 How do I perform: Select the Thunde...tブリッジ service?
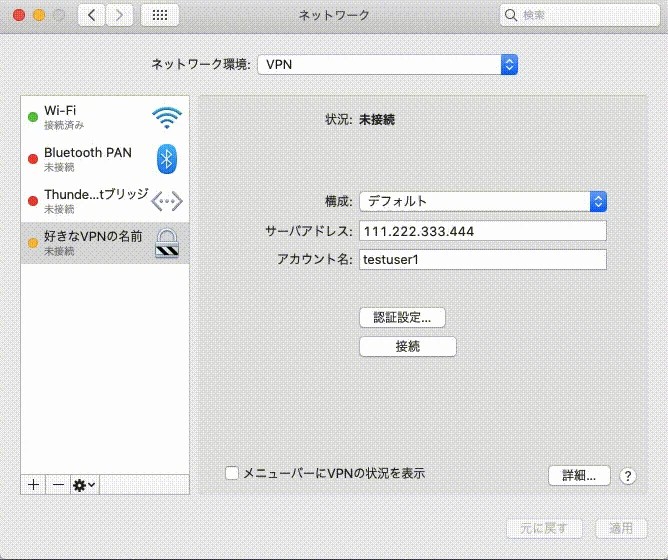pyautogui.click(x=105, y=201)
